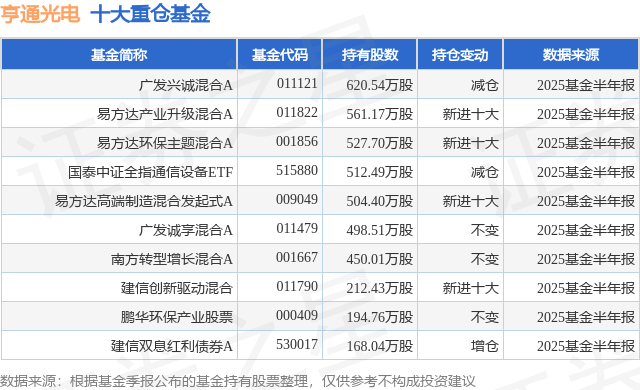Click the 持有股数 column header

pos(369,55)
